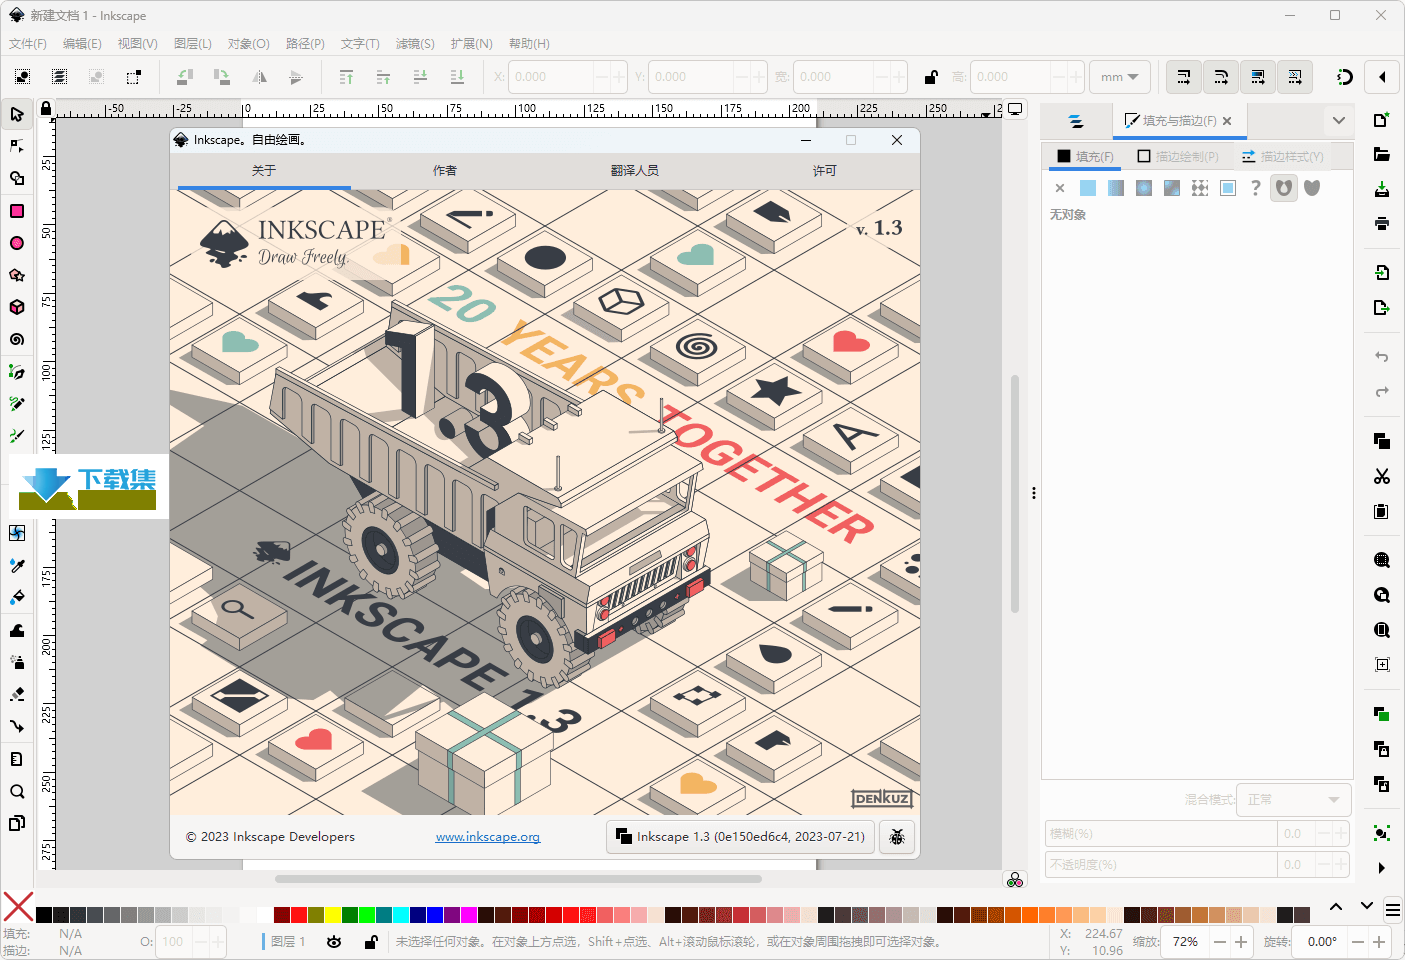Image resolution: width=1405 pixels, height=960 pixels.
Task: Toggle the lock on 图层 1 layer
Action: coord(371,942)
